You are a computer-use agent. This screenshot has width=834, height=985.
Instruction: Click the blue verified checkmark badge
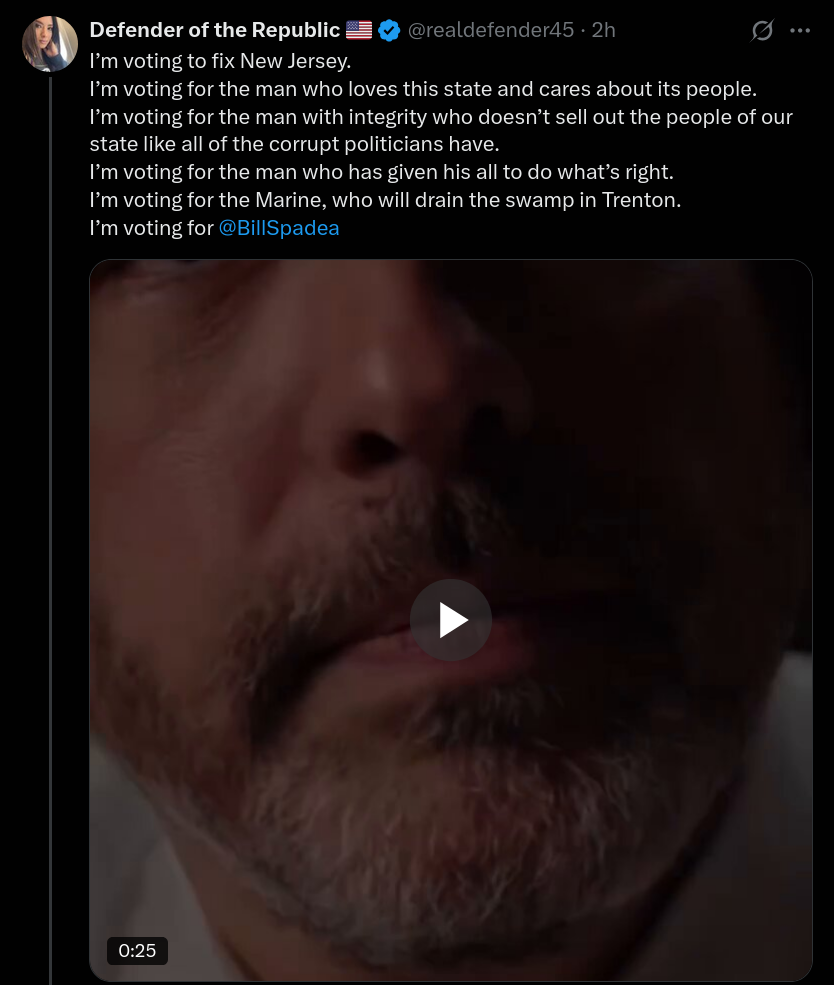pos(389,30)
